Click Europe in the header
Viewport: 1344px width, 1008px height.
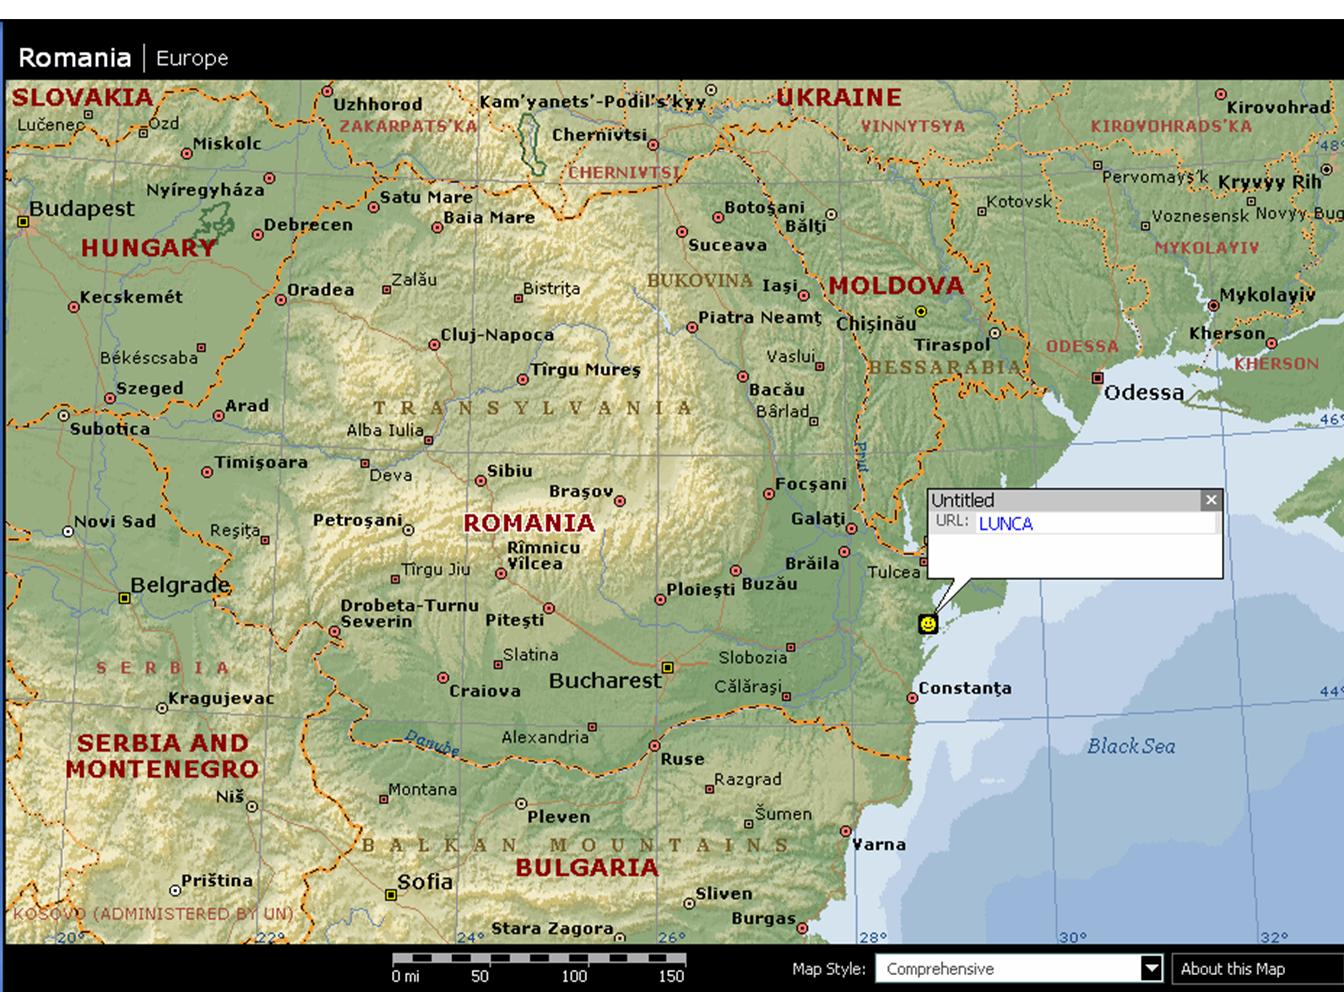192,58
